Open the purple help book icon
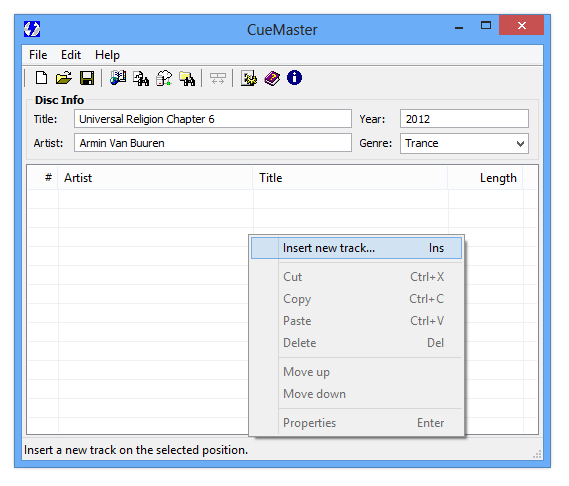The width and height of the screenshot is (569, 486). [x=272, y=78]
